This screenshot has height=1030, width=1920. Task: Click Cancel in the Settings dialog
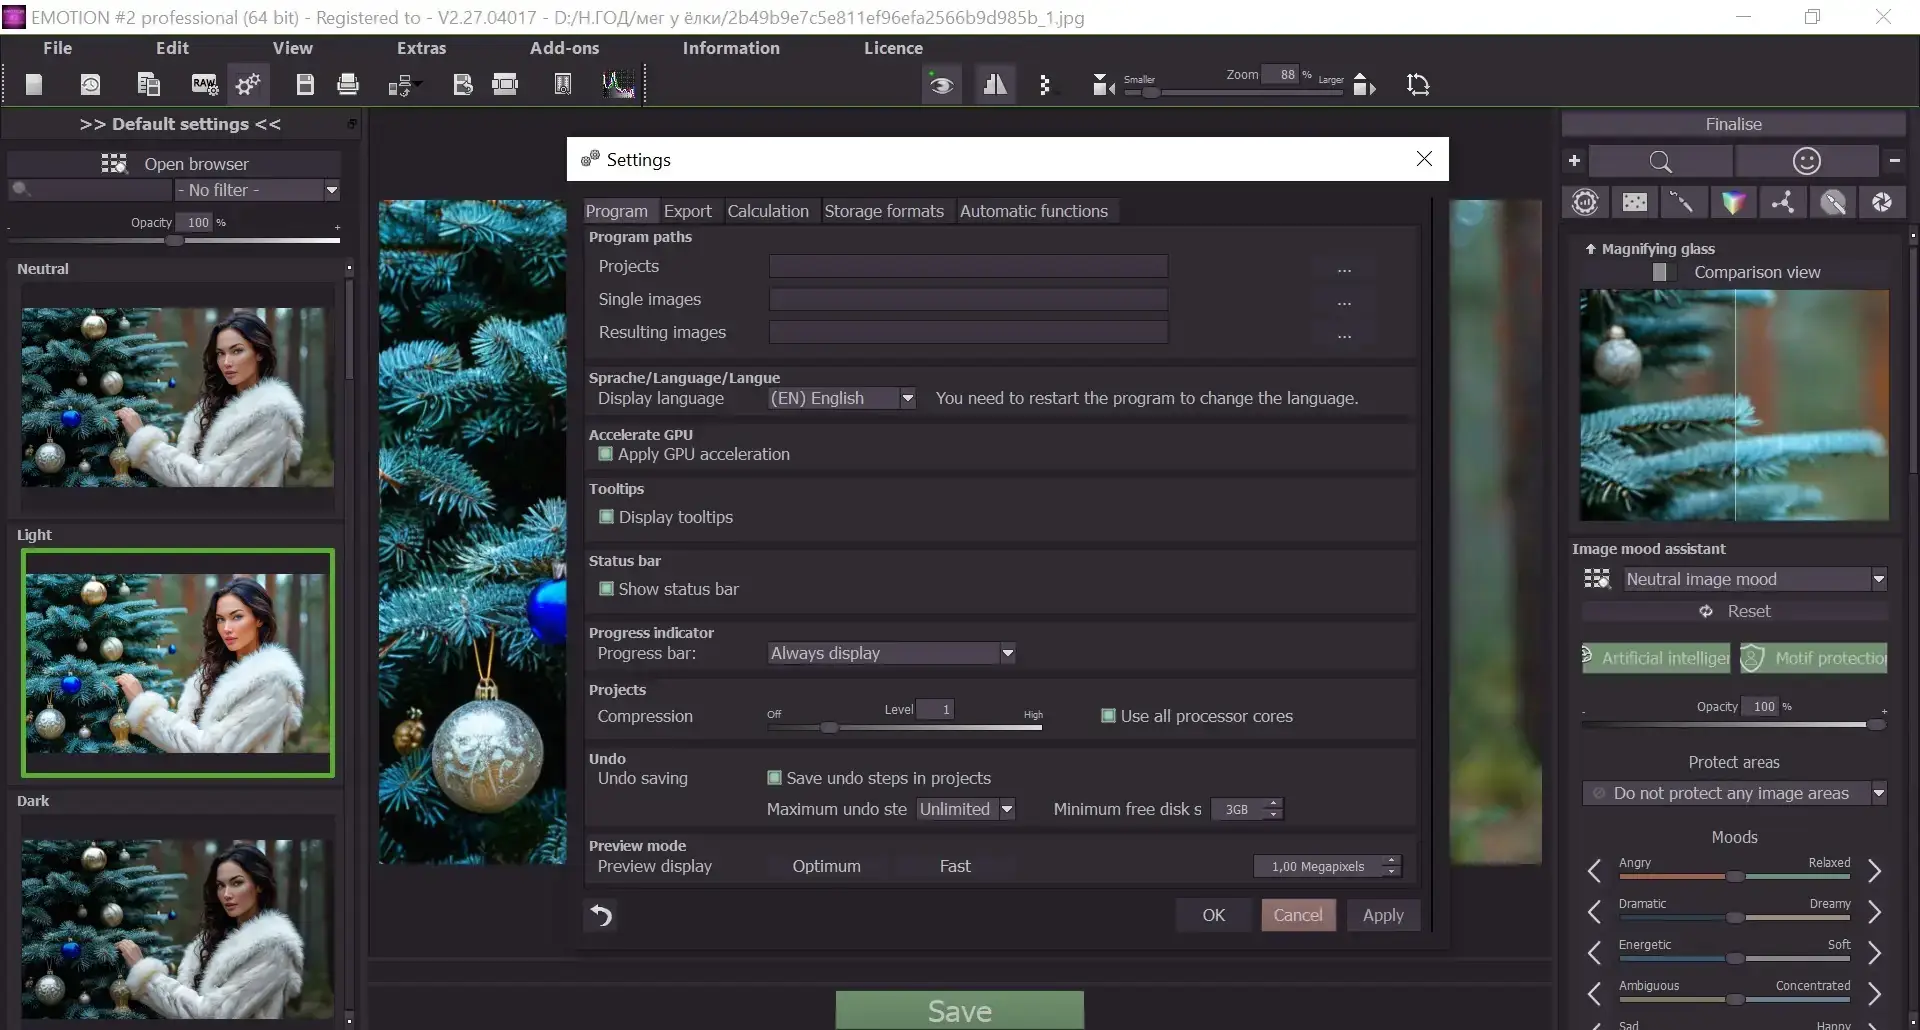click(x=1298, y=915)
